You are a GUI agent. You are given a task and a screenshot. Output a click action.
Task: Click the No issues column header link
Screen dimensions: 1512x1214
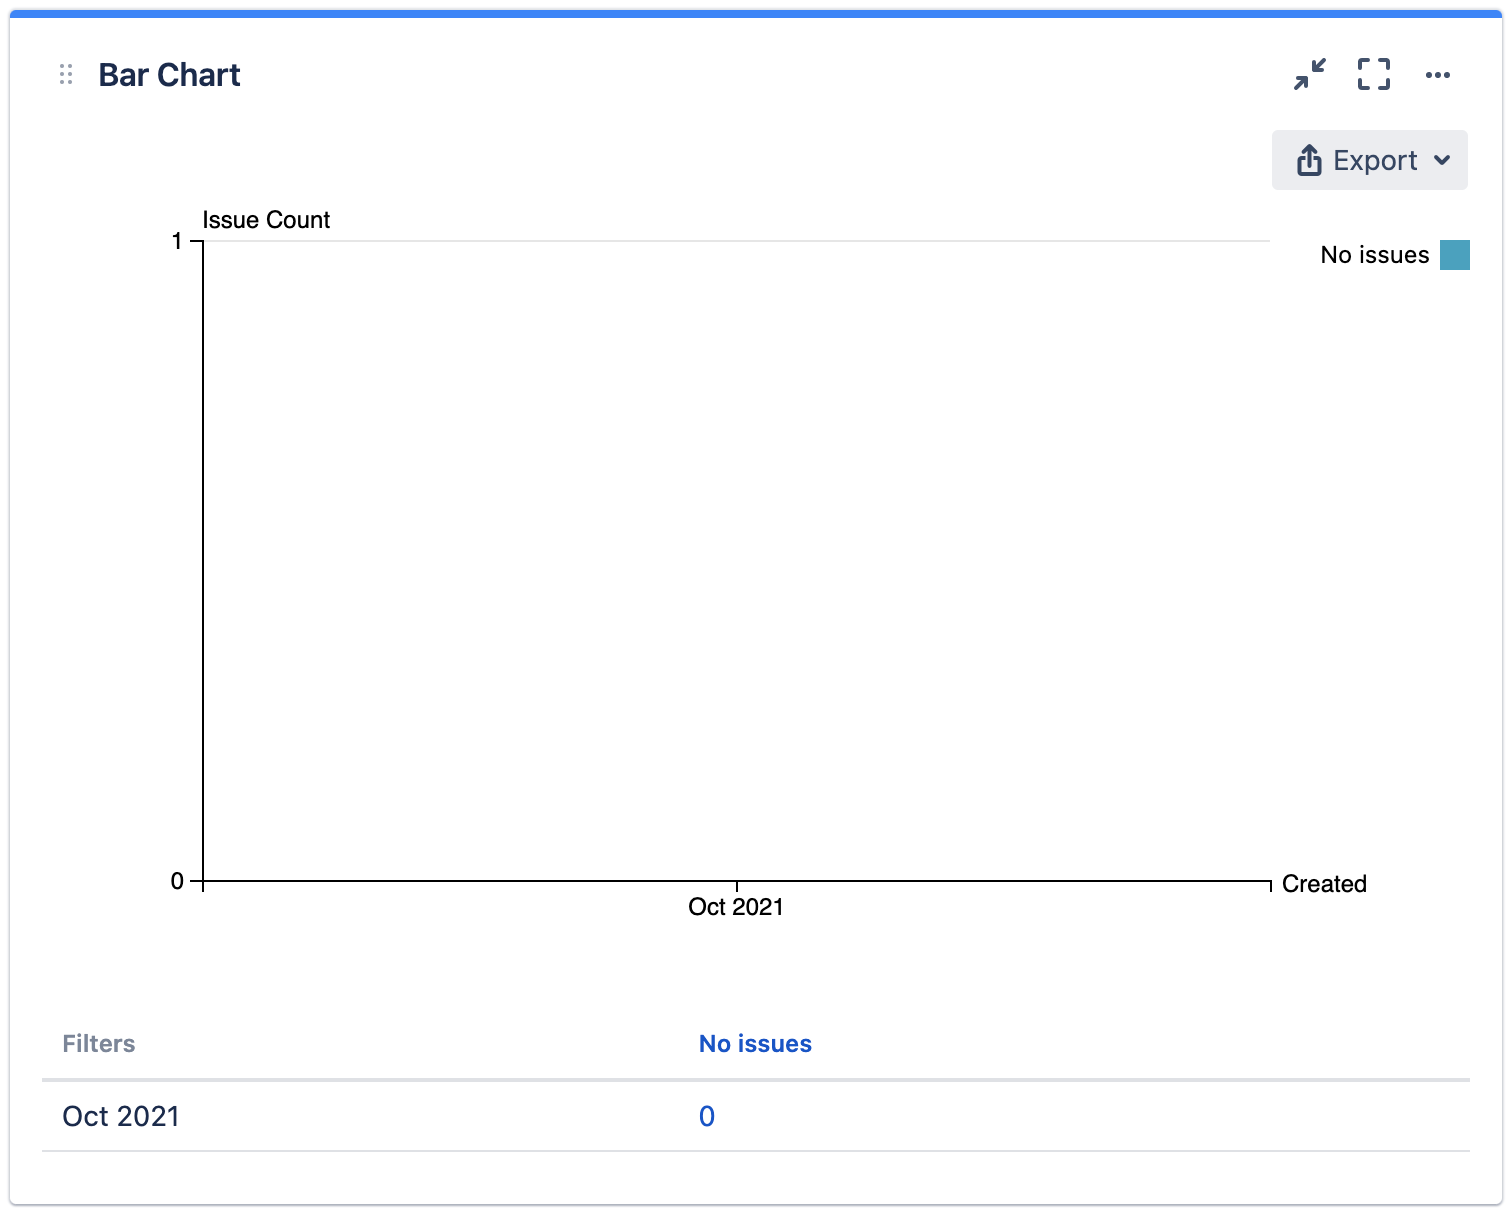tap(755, 1043)
